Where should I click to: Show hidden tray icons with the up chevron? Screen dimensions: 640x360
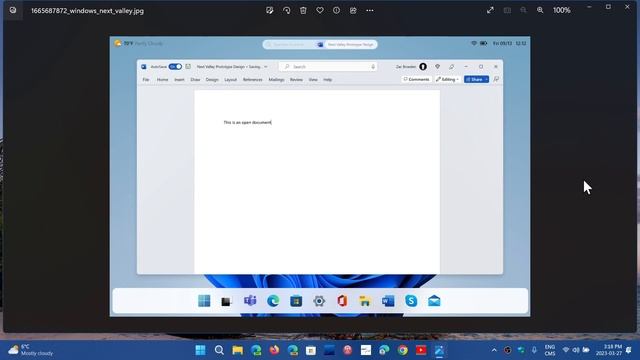(494, 350)
